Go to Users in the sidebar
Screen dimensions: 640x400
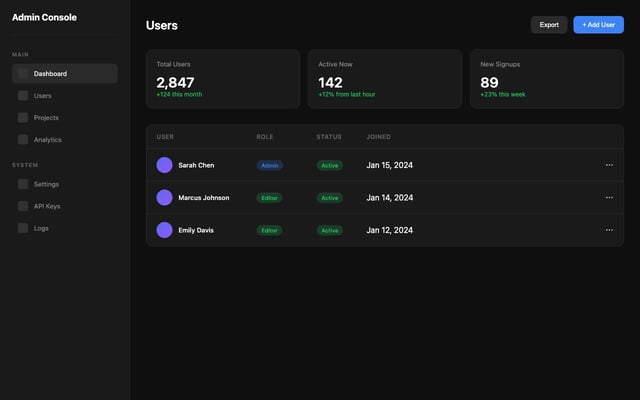64,96
